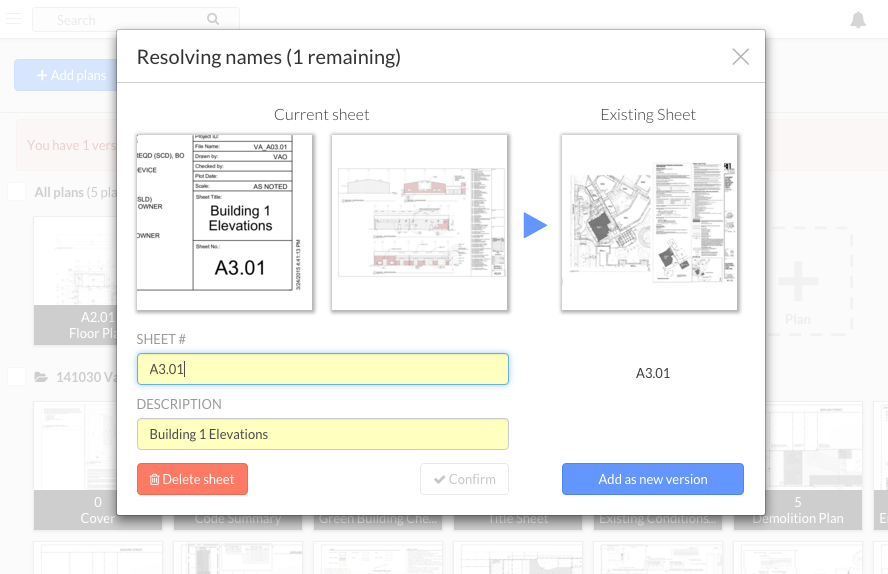888x574 pixels.
Task: Open the Building 1 Elevations drawing thumbnail
Action: coord(419,222)
